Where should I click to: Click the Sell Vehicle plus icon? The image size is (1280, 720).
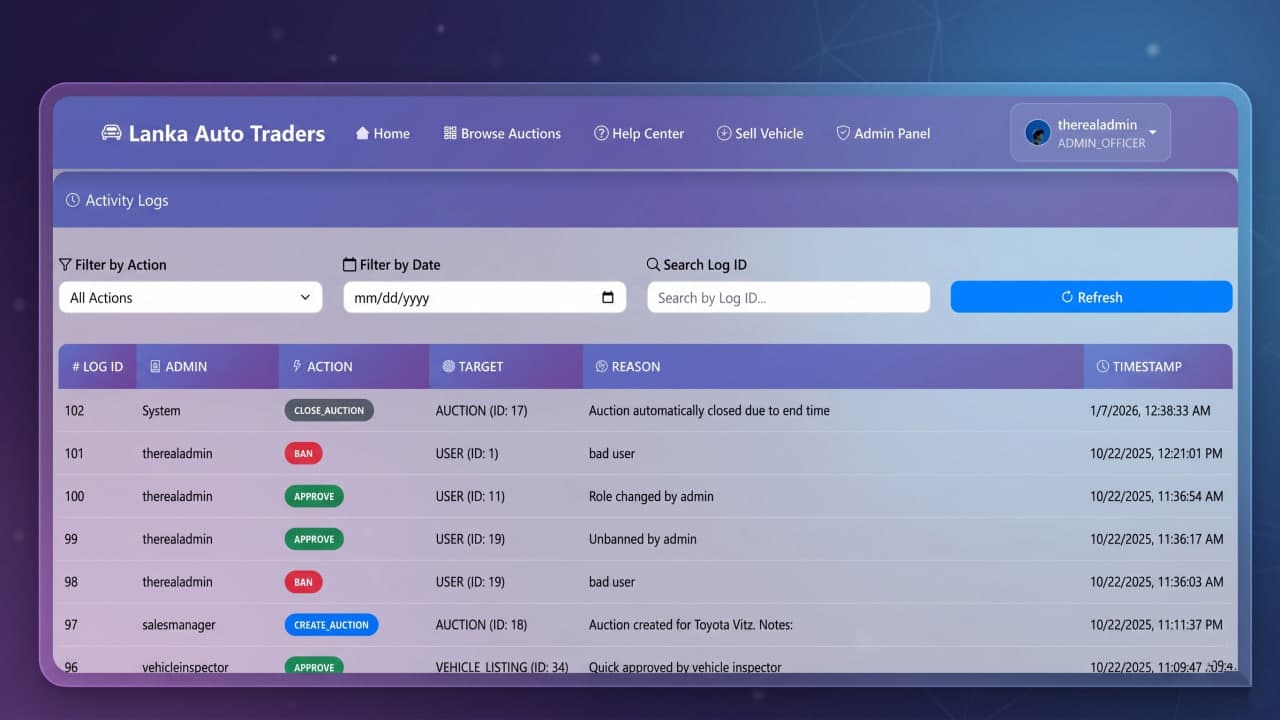click(x=724, y=133)
